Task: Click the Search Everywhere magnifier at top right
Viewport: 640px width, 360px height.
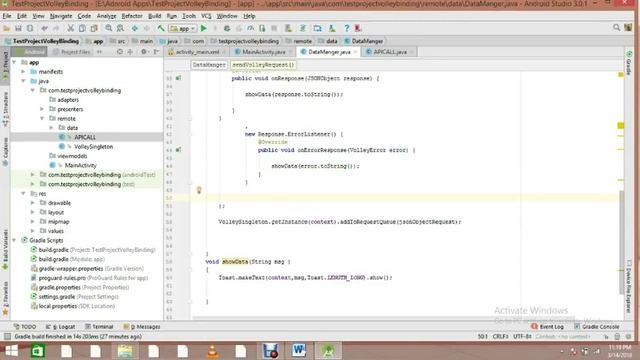Action: point(616,28)
